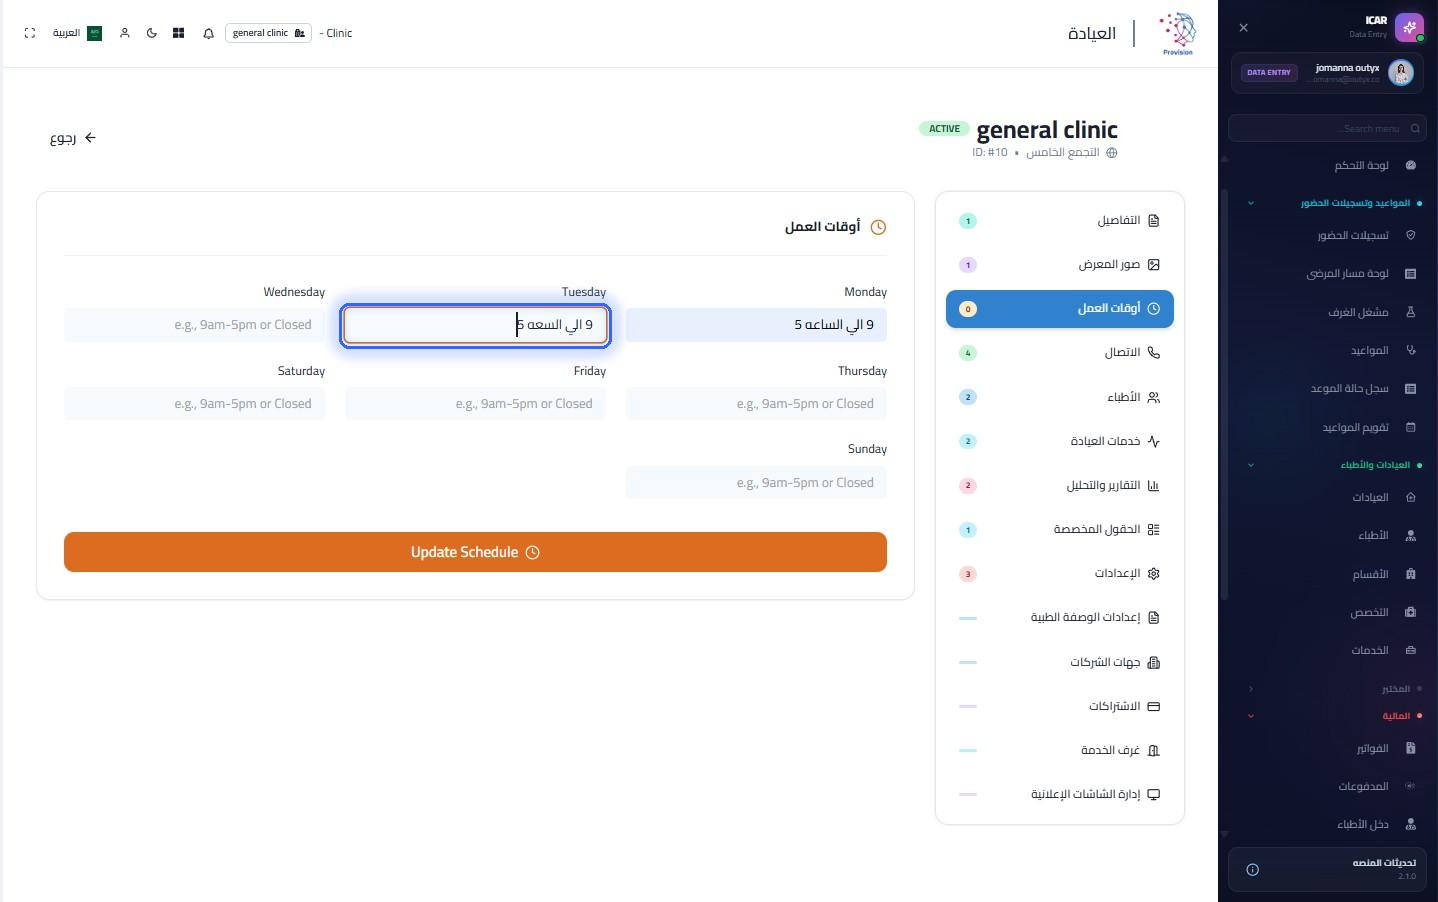Screen dimensions: 1438x902
Task: Open the general clinic selector chip
Action: [268, 33]
